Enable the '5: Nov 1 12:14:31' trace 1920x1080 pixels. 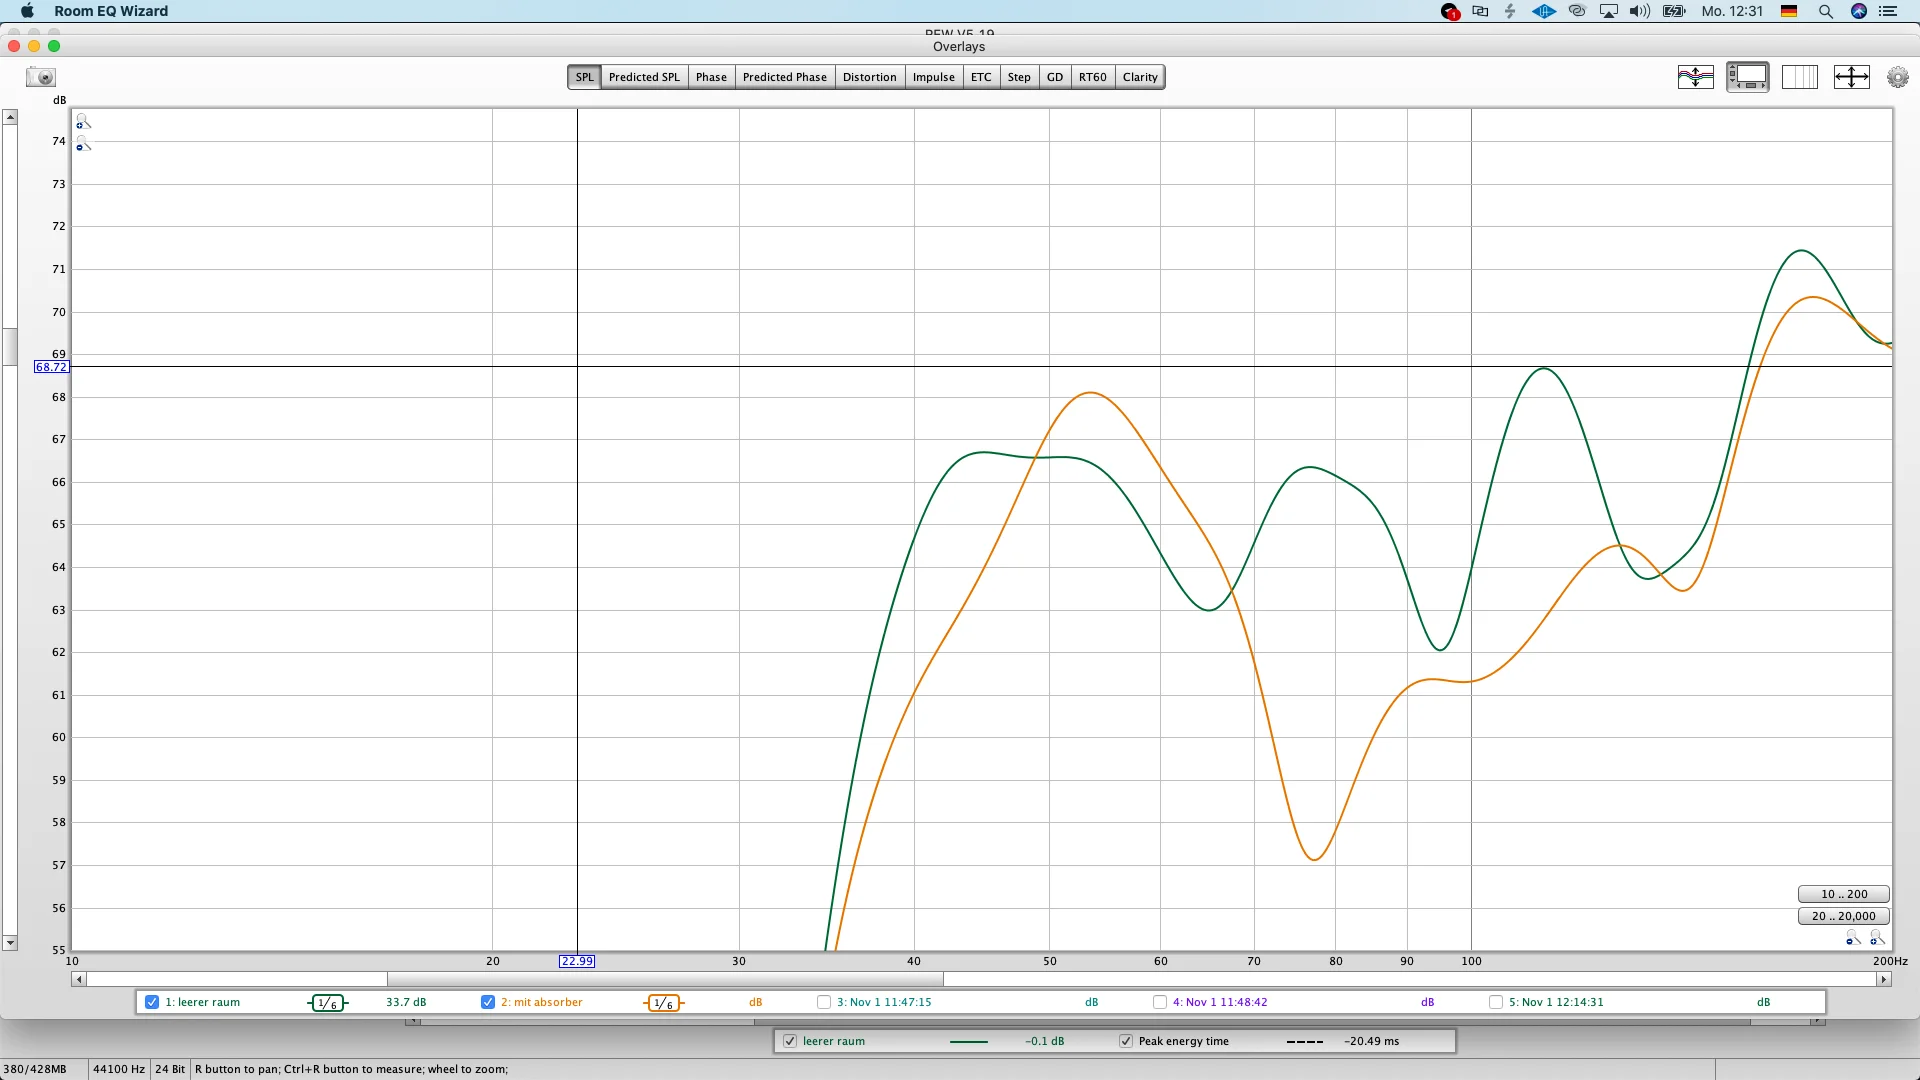(1496, 1002)
